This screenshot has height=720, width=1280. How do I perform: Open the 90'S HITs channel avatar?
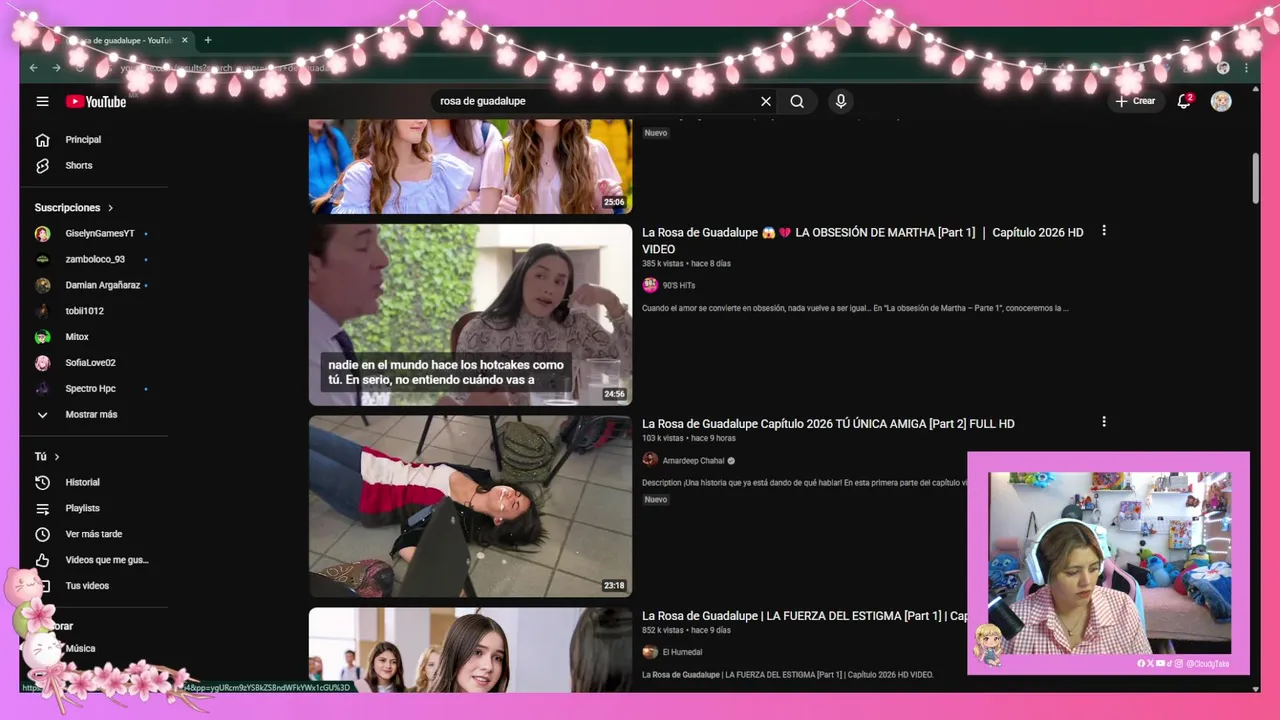[x=650, y=285]
